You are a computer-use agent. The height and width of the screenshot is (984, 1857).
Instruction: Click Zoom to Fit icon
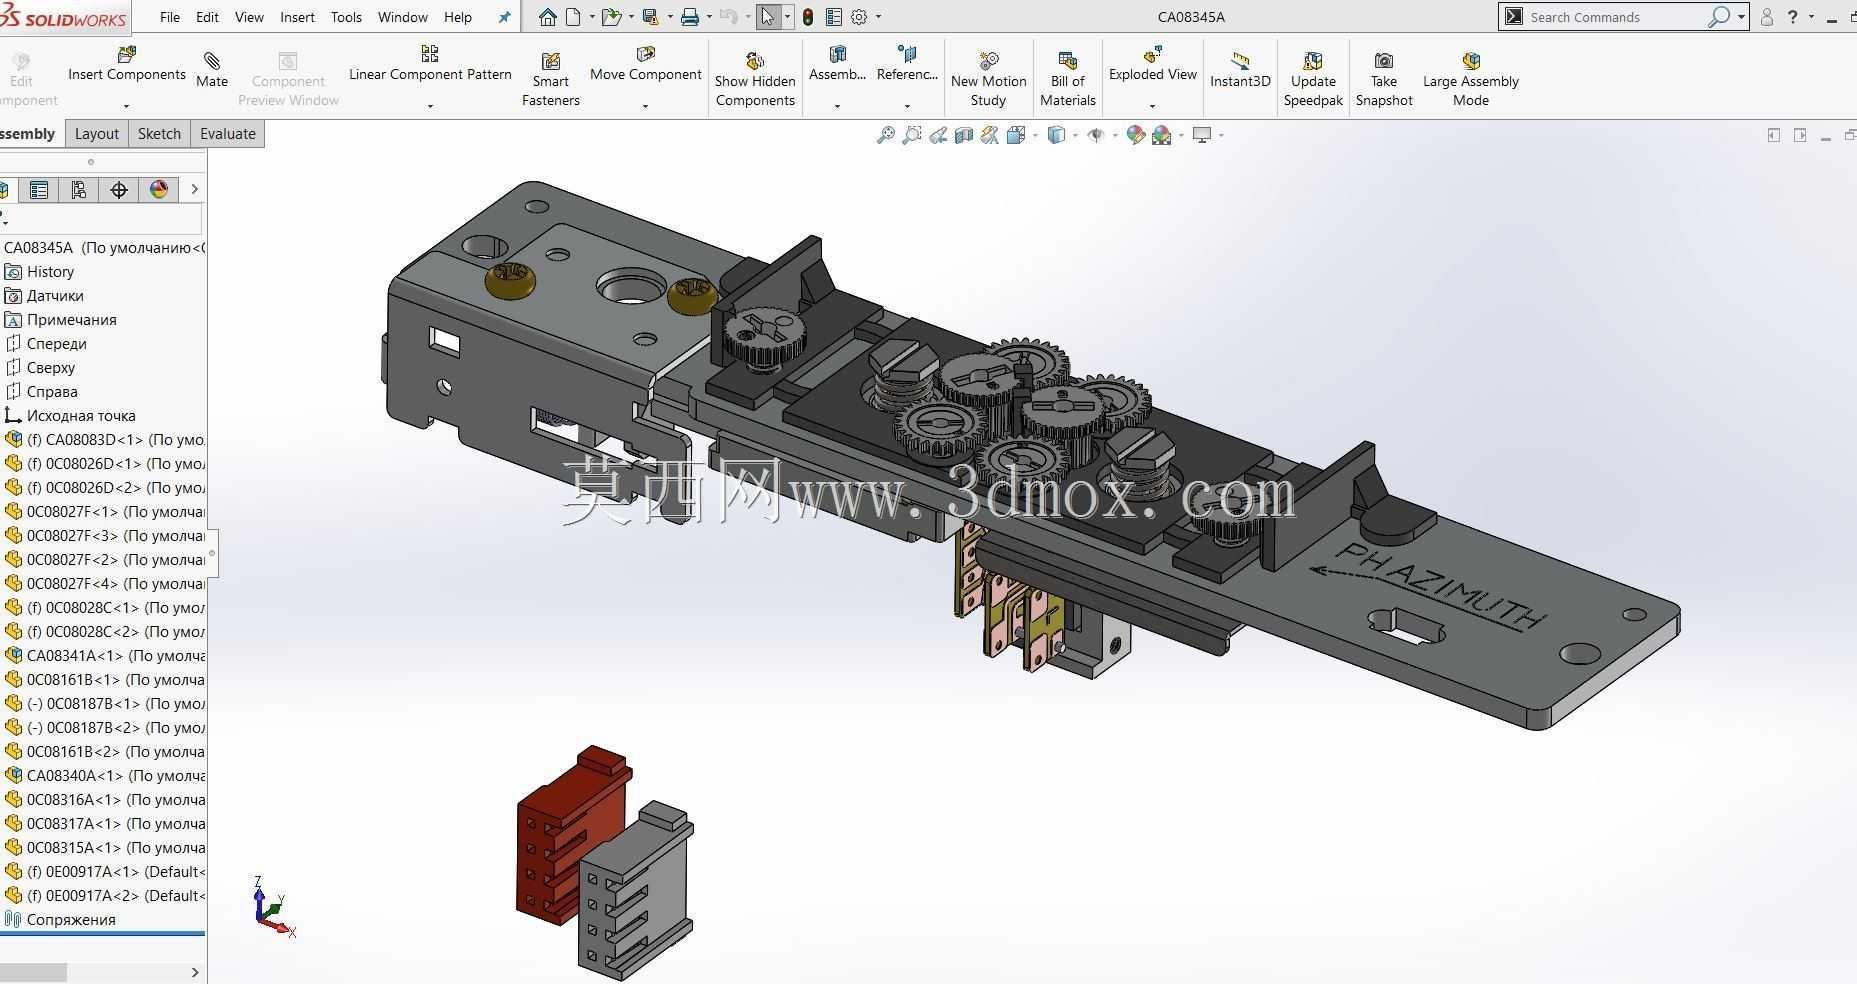(885, 135)
